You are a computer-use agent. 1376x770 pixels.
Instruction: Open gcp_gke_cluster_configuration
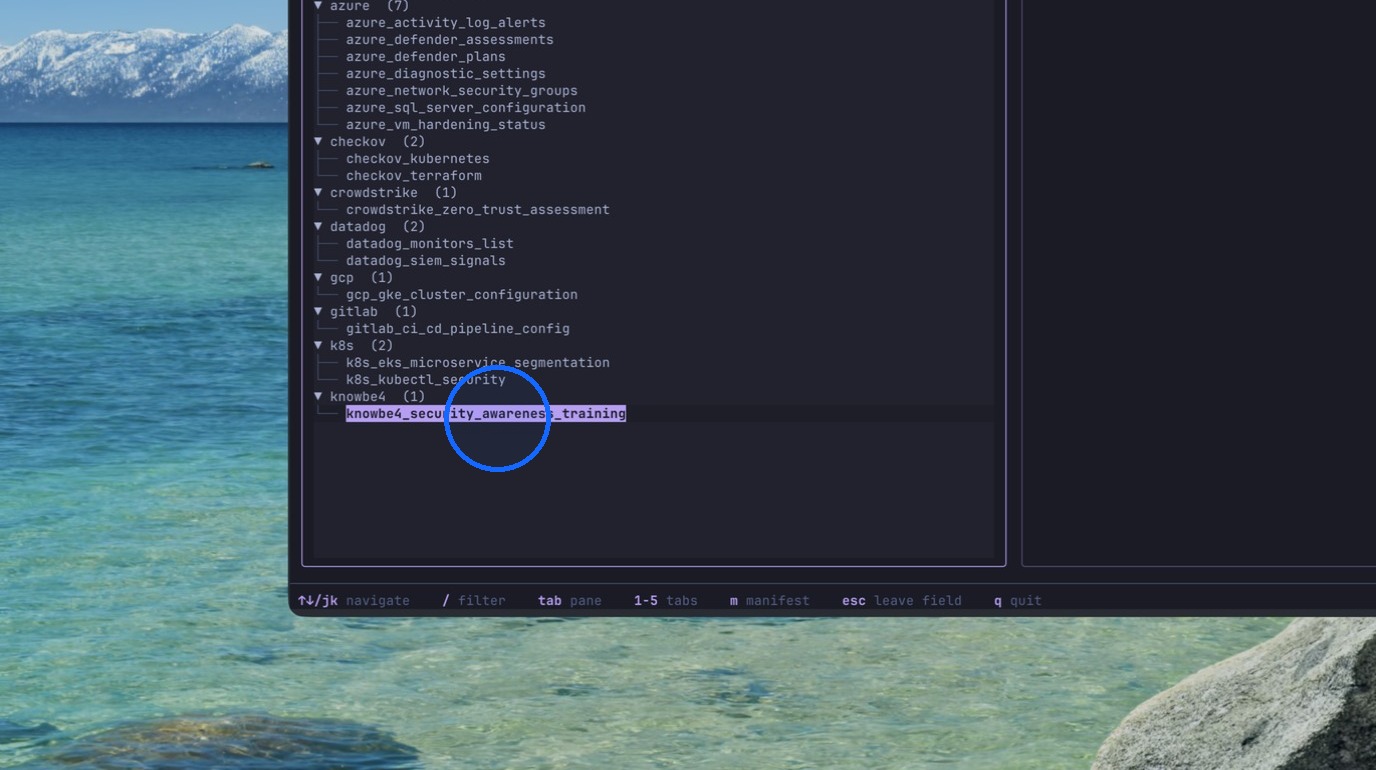click(462, 295)
